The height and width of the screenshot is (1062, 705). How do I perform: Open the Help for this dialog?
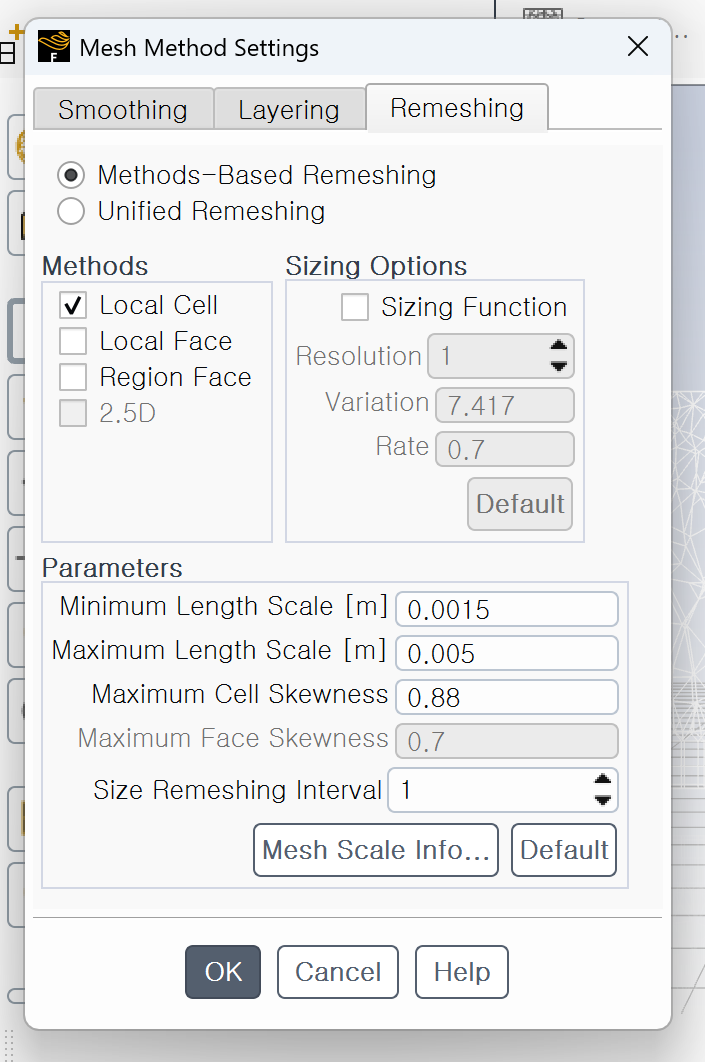click(x=462, y=972)
